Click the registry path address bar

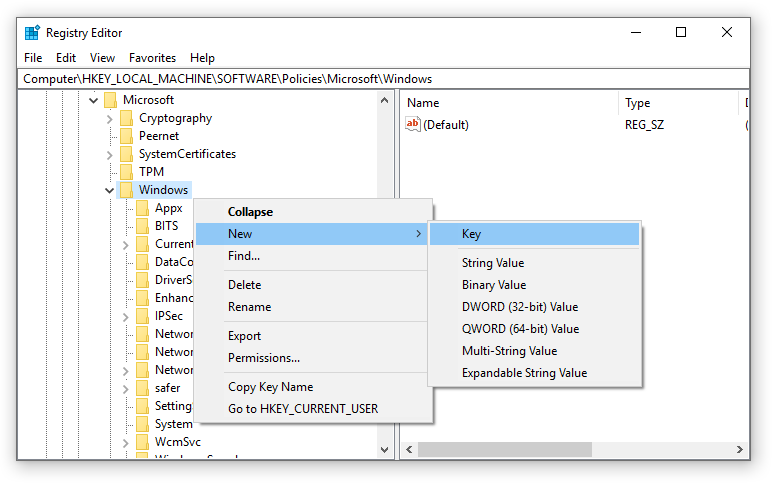coord(383,79)
